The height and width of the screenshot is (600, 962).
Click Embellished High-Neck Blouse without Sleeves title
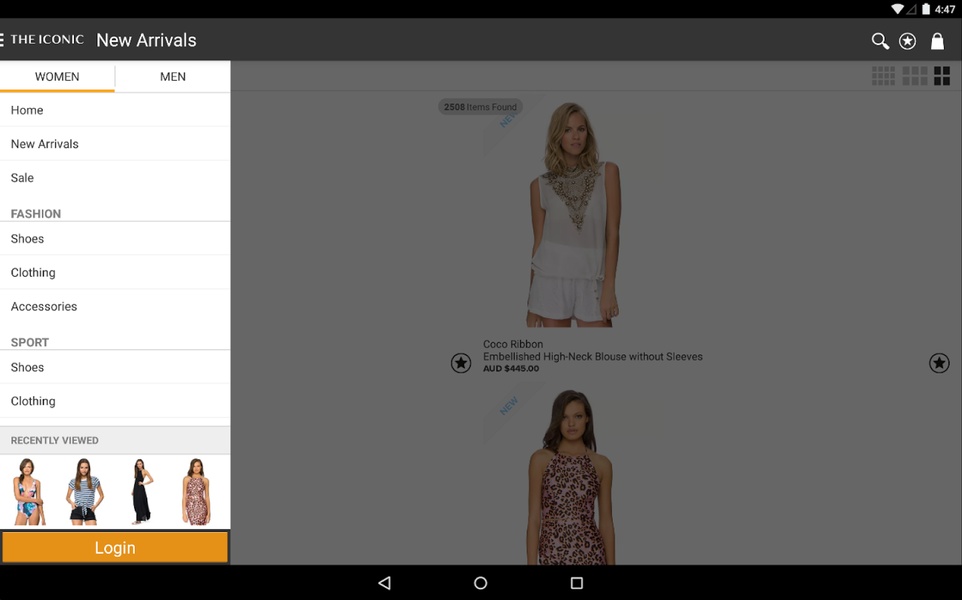593,356
